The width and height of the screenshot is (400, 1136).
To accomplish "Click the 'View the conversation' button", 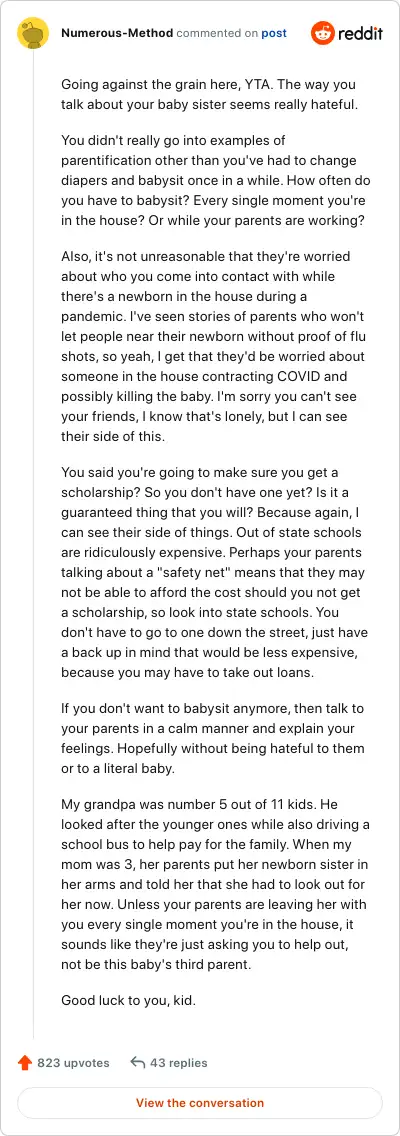I will [200, 1103].
